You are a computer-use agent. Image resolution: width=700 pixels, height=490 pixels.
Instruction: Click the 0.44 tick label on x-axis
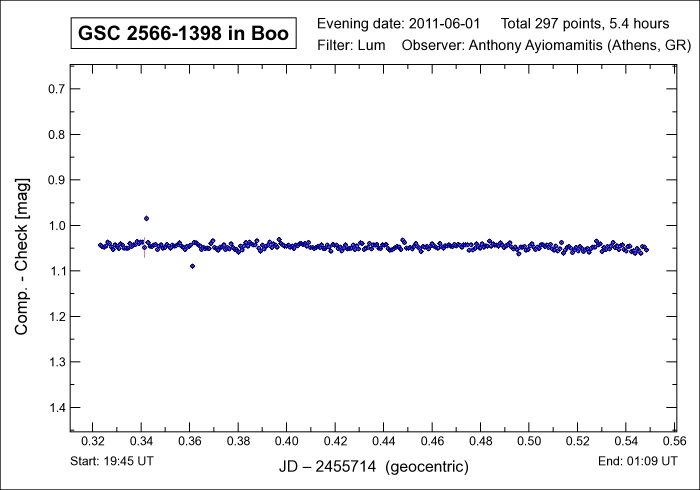click(383, 440)
